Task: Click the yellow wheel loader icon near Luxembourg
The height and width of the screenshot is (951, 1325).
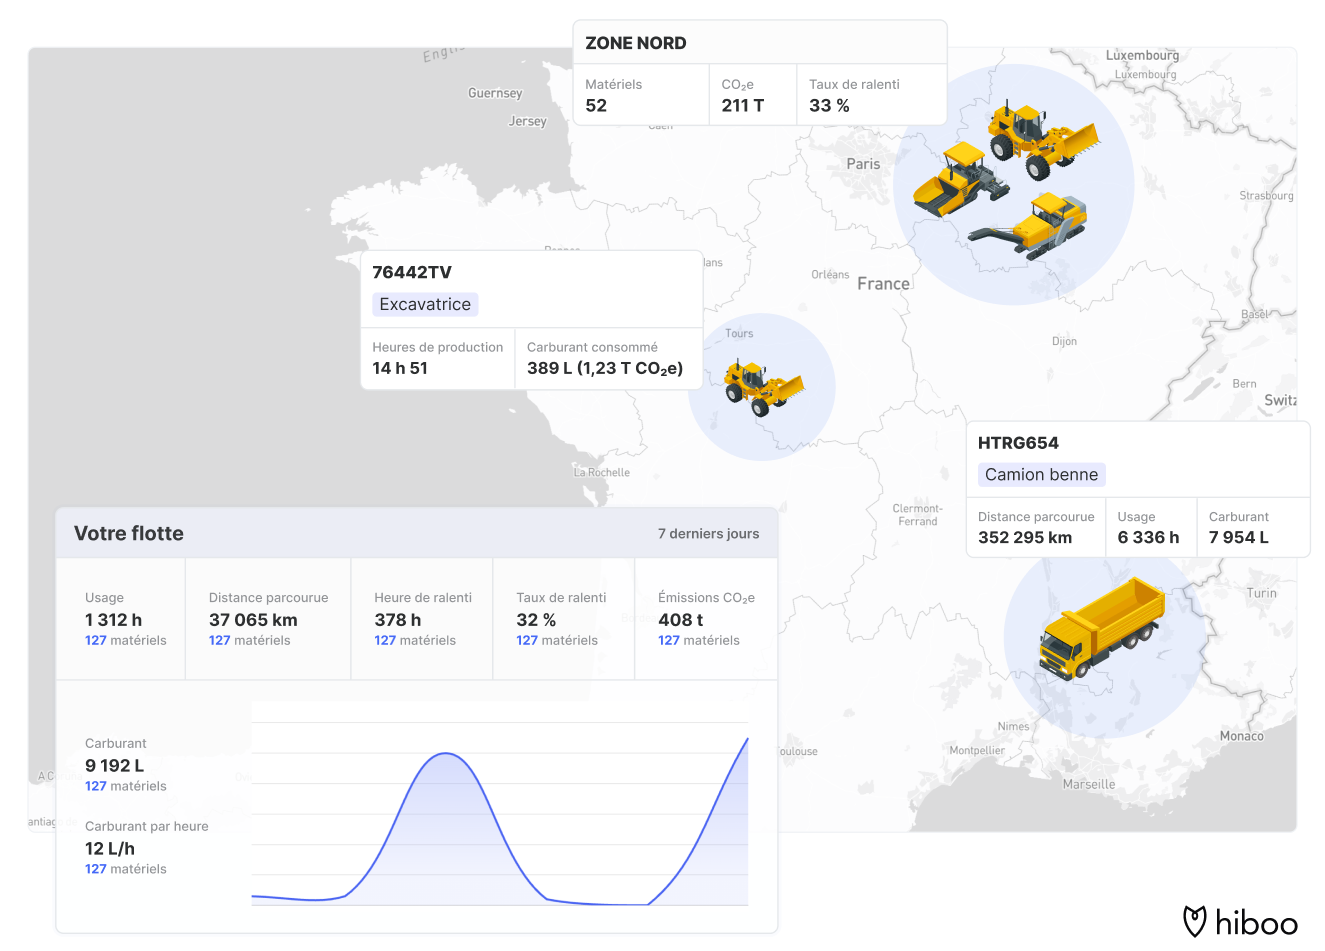Action: 1043,139
